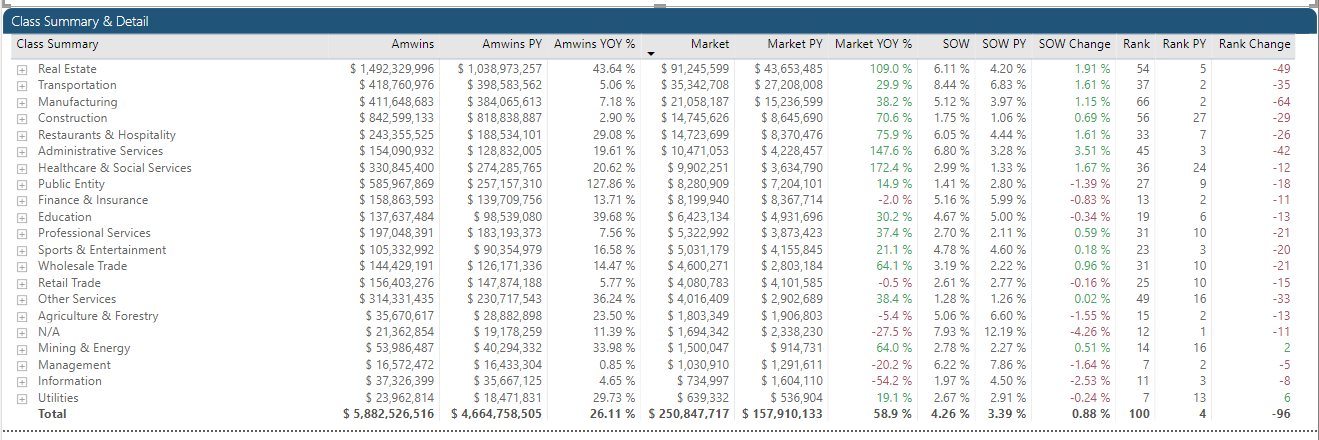This screenshot has width=1319, height=440.
Task: Sort by Market PY column header
Action: click(x=795, y=44)
